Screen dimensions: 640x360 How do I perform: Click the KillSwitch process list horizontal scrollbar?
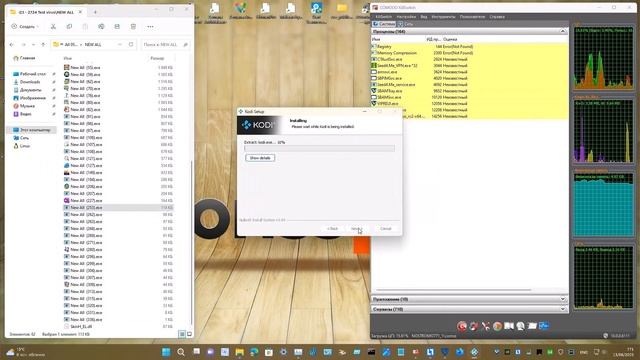[453, 290]
